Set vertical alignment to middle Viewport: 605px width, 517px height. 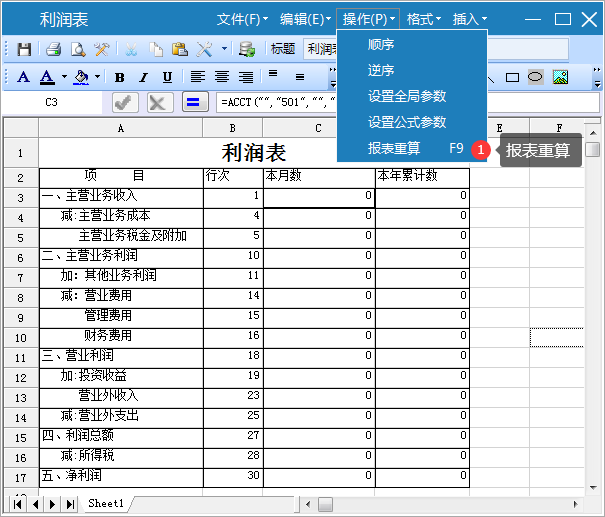pos(300,77)
